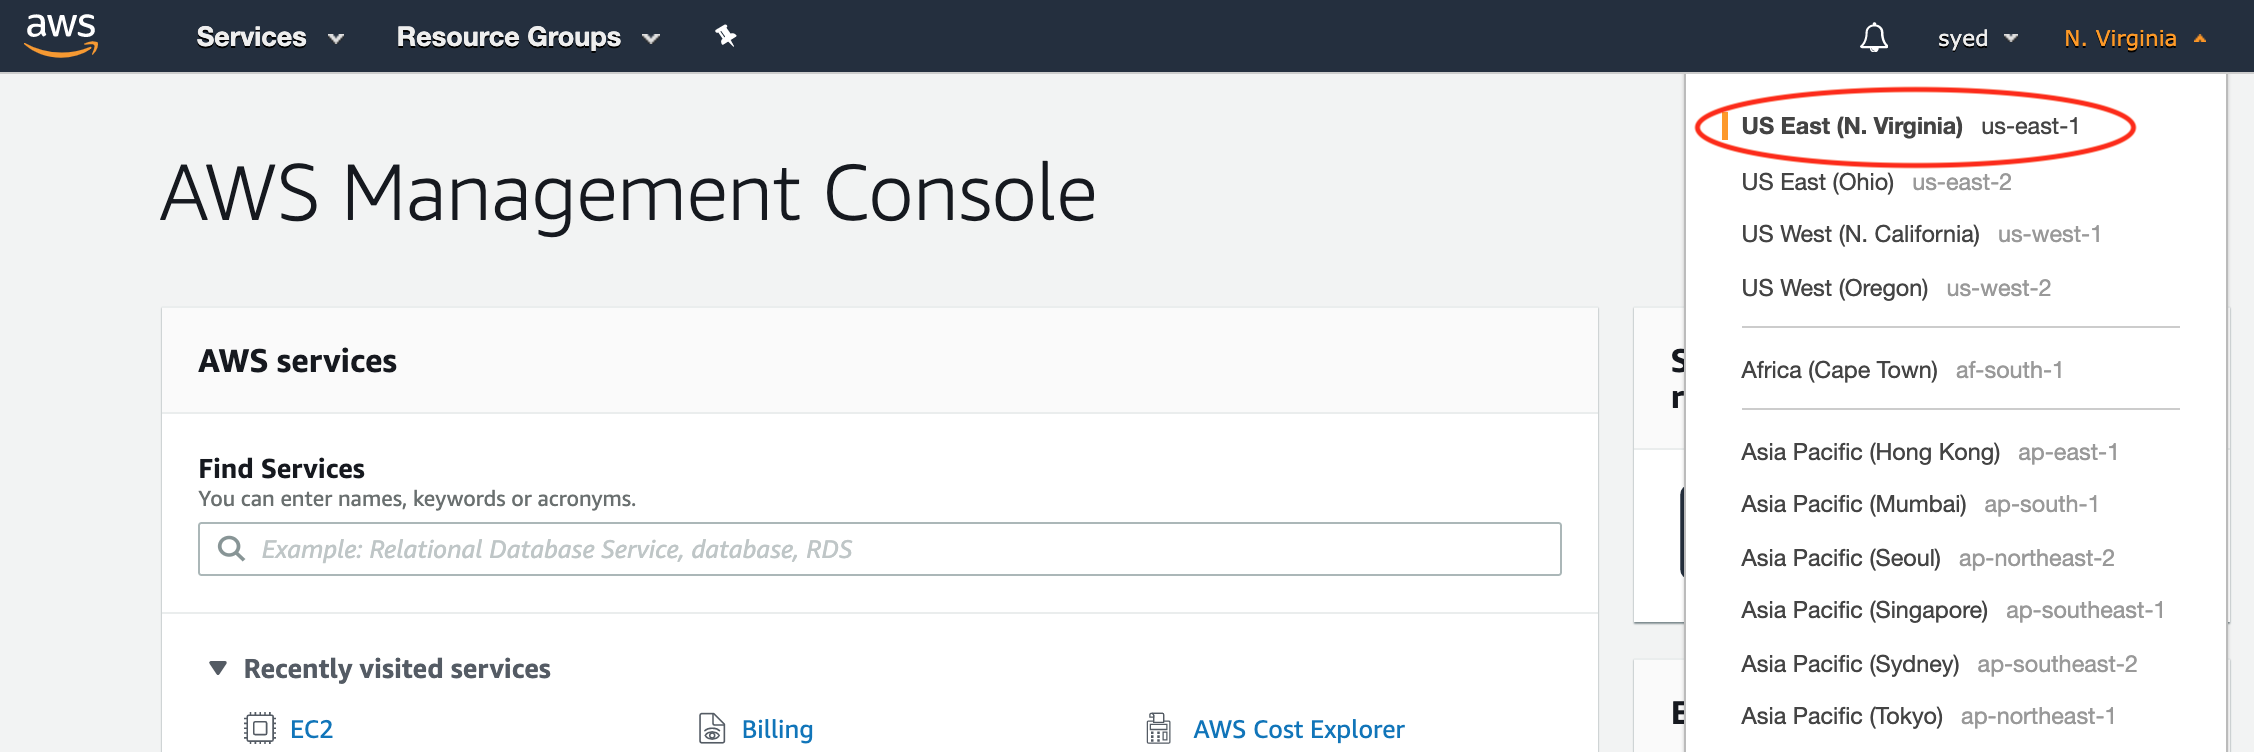This screenshot has width=2254, height=752.
Task: Open the AWS Cost Explorer link
Action: 1298,729
